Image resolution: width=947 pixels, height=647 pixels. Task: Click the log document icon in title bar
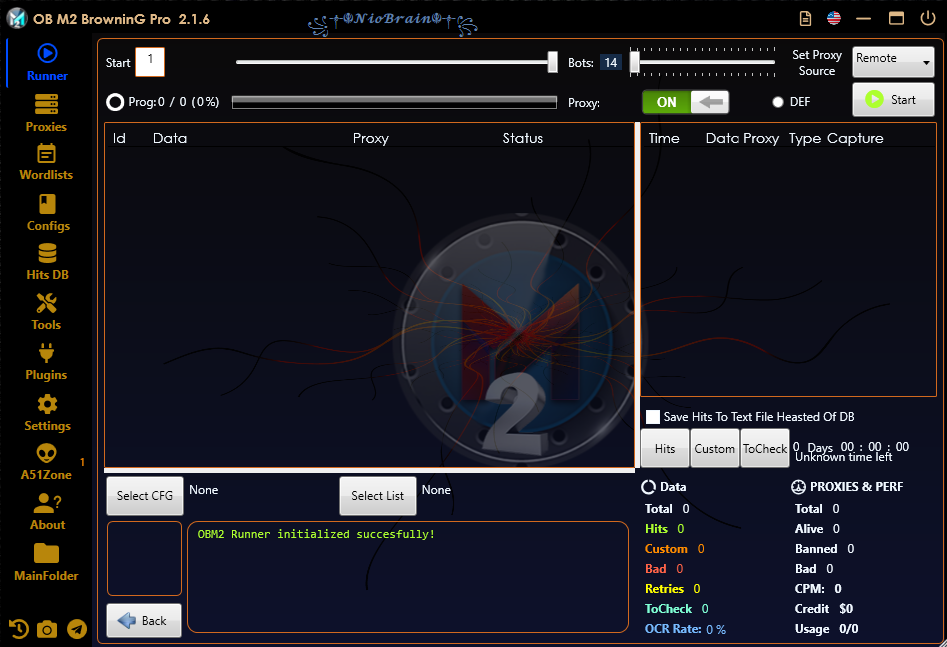click(x=806, y=18)
